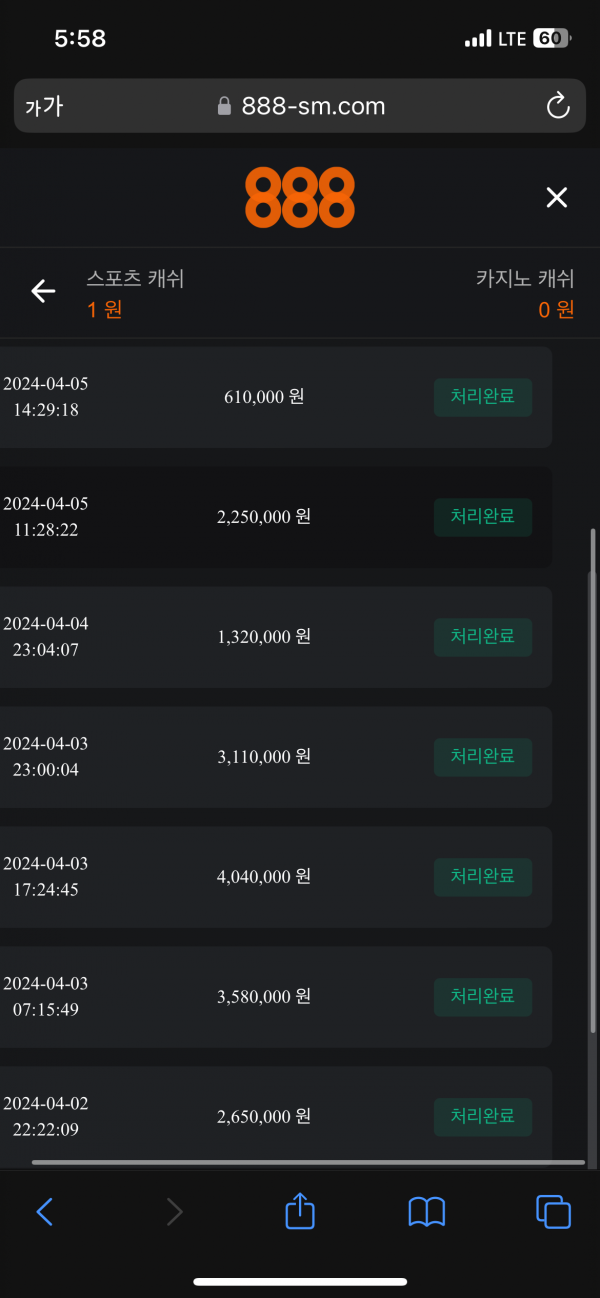Tap the padlock icon in the address bar

coord(225,107)
